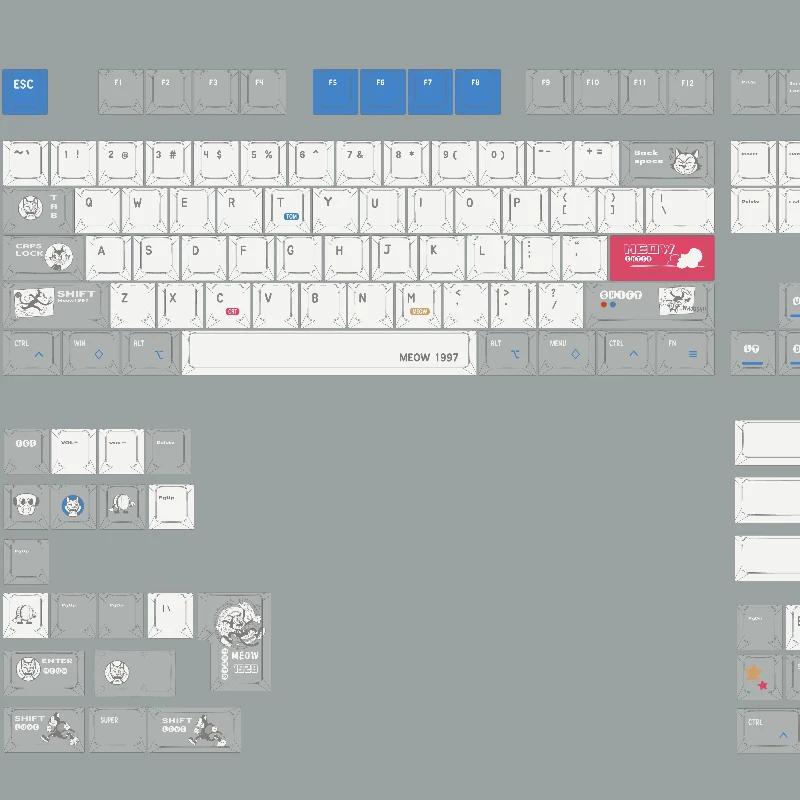Screen dimensions: 800x800
Task: Click the blue F7 keycap
Action: coord(430,92)
